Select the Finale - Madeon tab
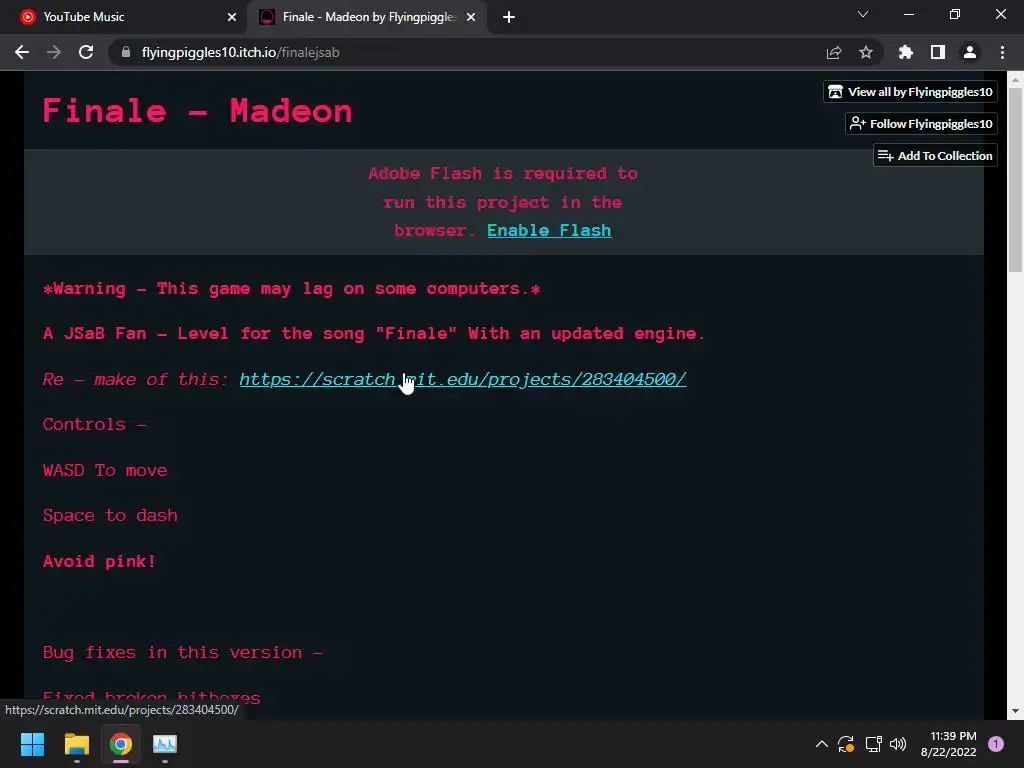Viewport: 1024px width, 768px height. 366,17
